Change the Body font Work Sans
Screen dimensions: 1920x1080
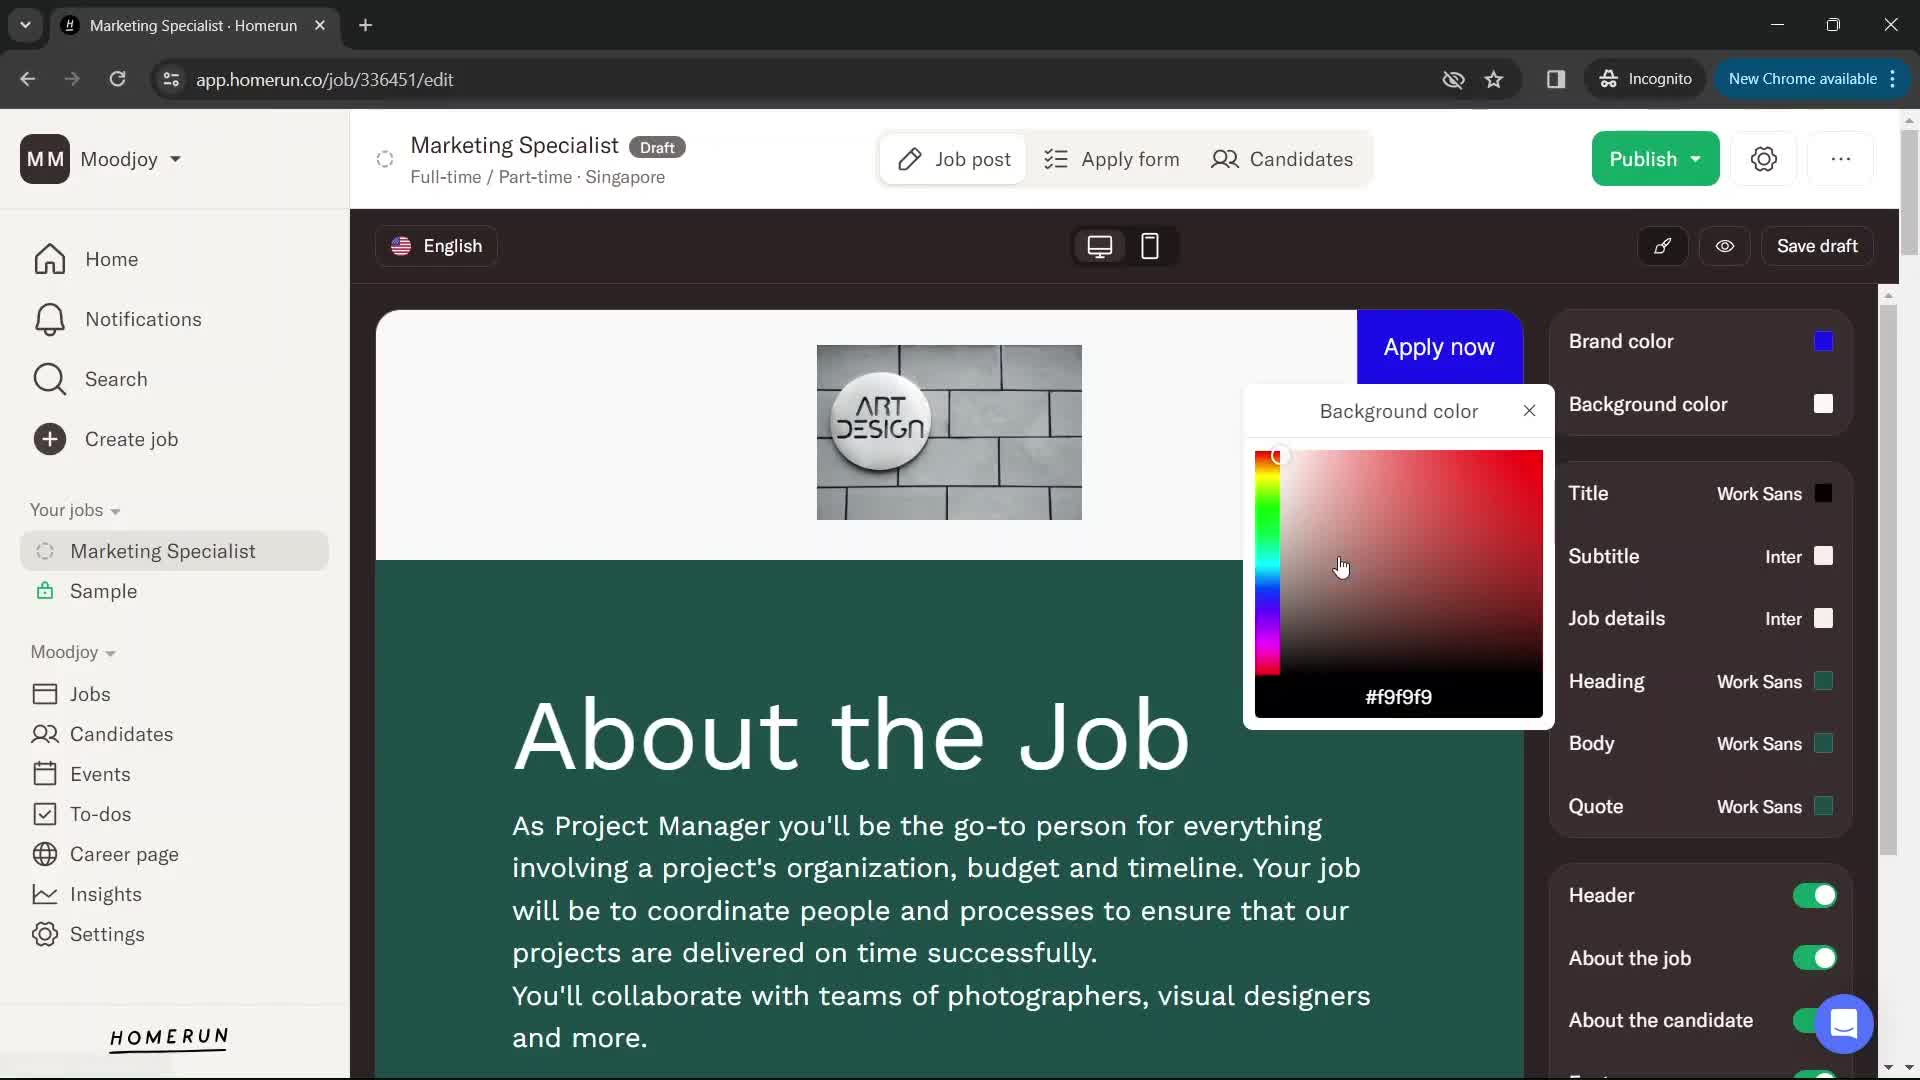coord(1759,744)
